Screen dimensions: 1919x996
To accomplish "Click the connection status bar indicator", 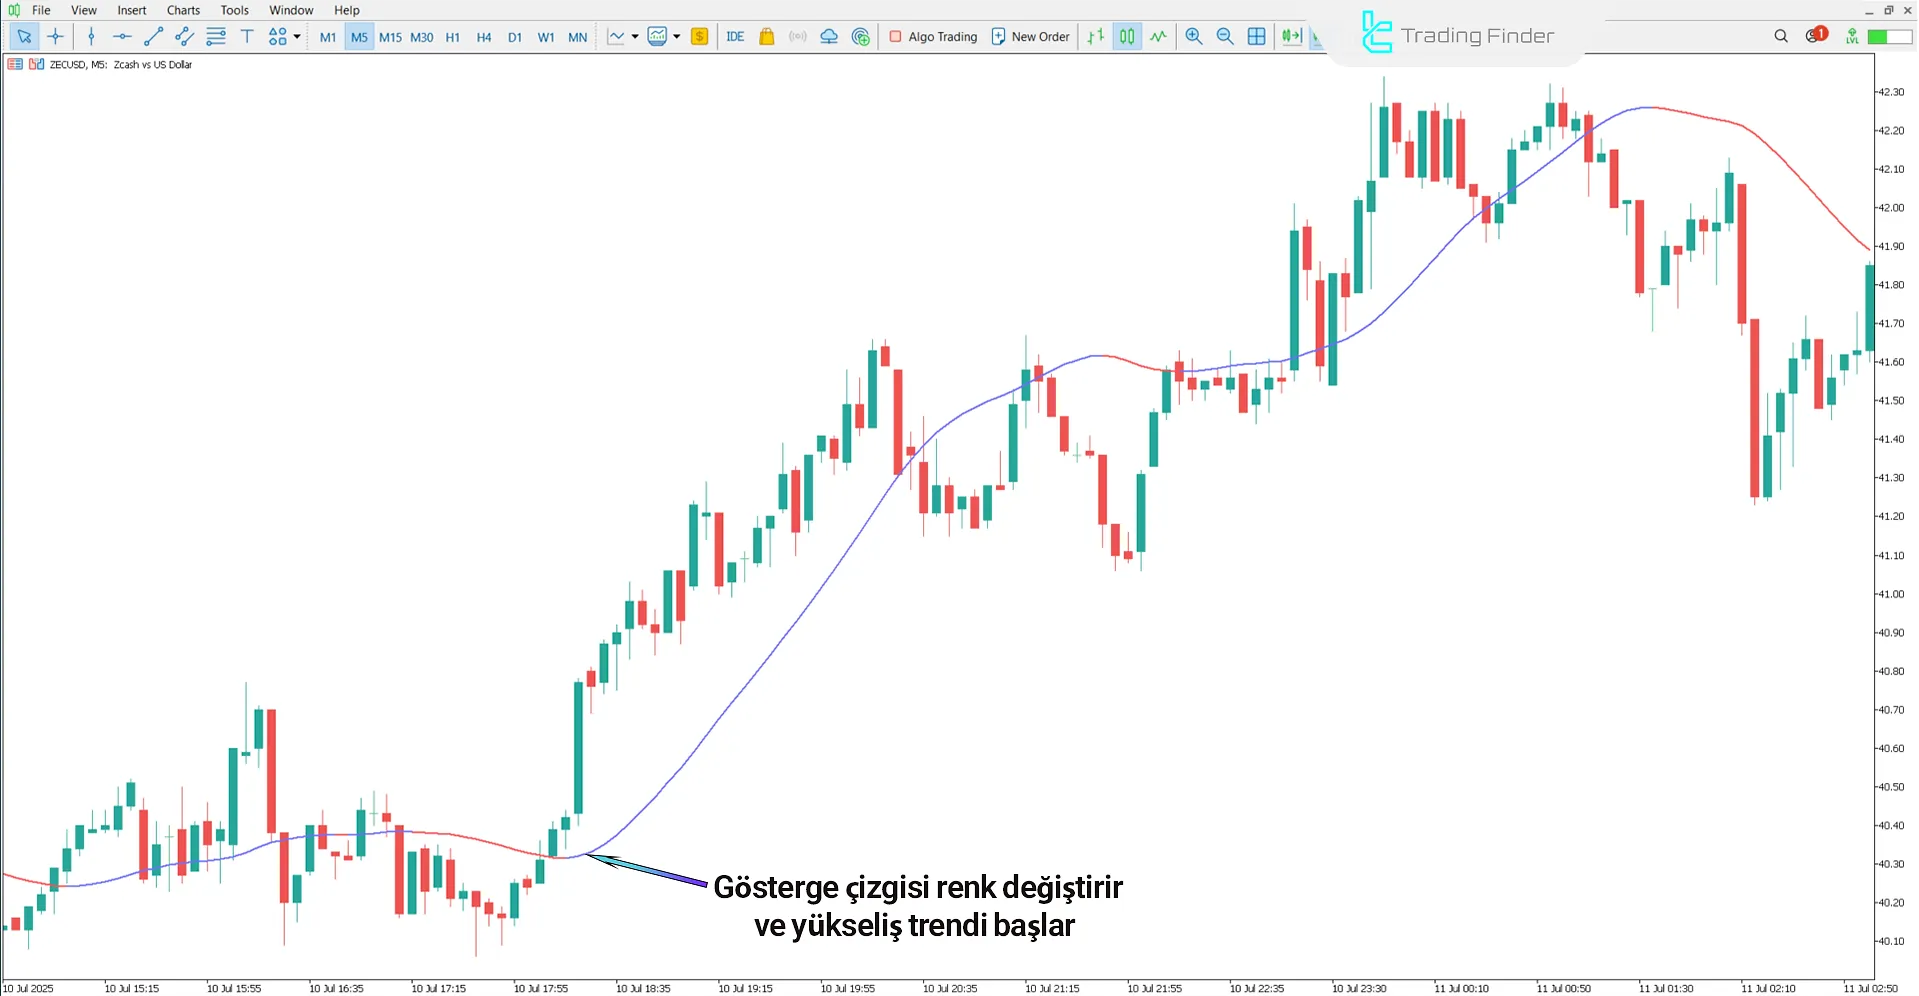I will coord(1890,36).
